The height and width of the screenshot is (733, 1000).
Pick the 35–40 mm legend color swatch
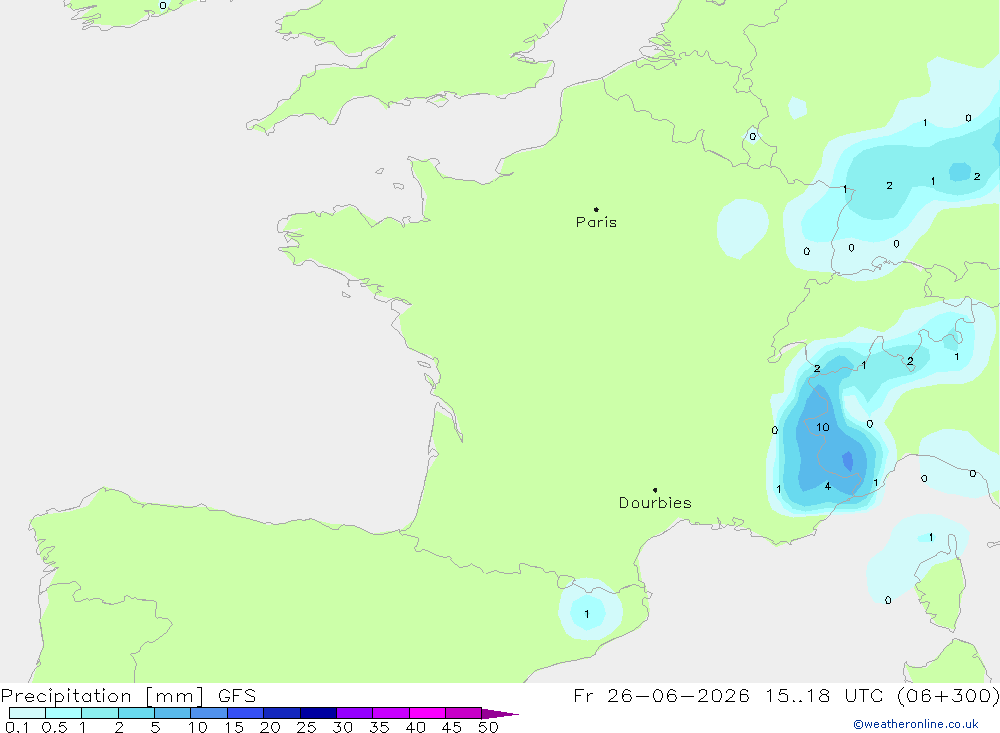(x=391, y=713)
